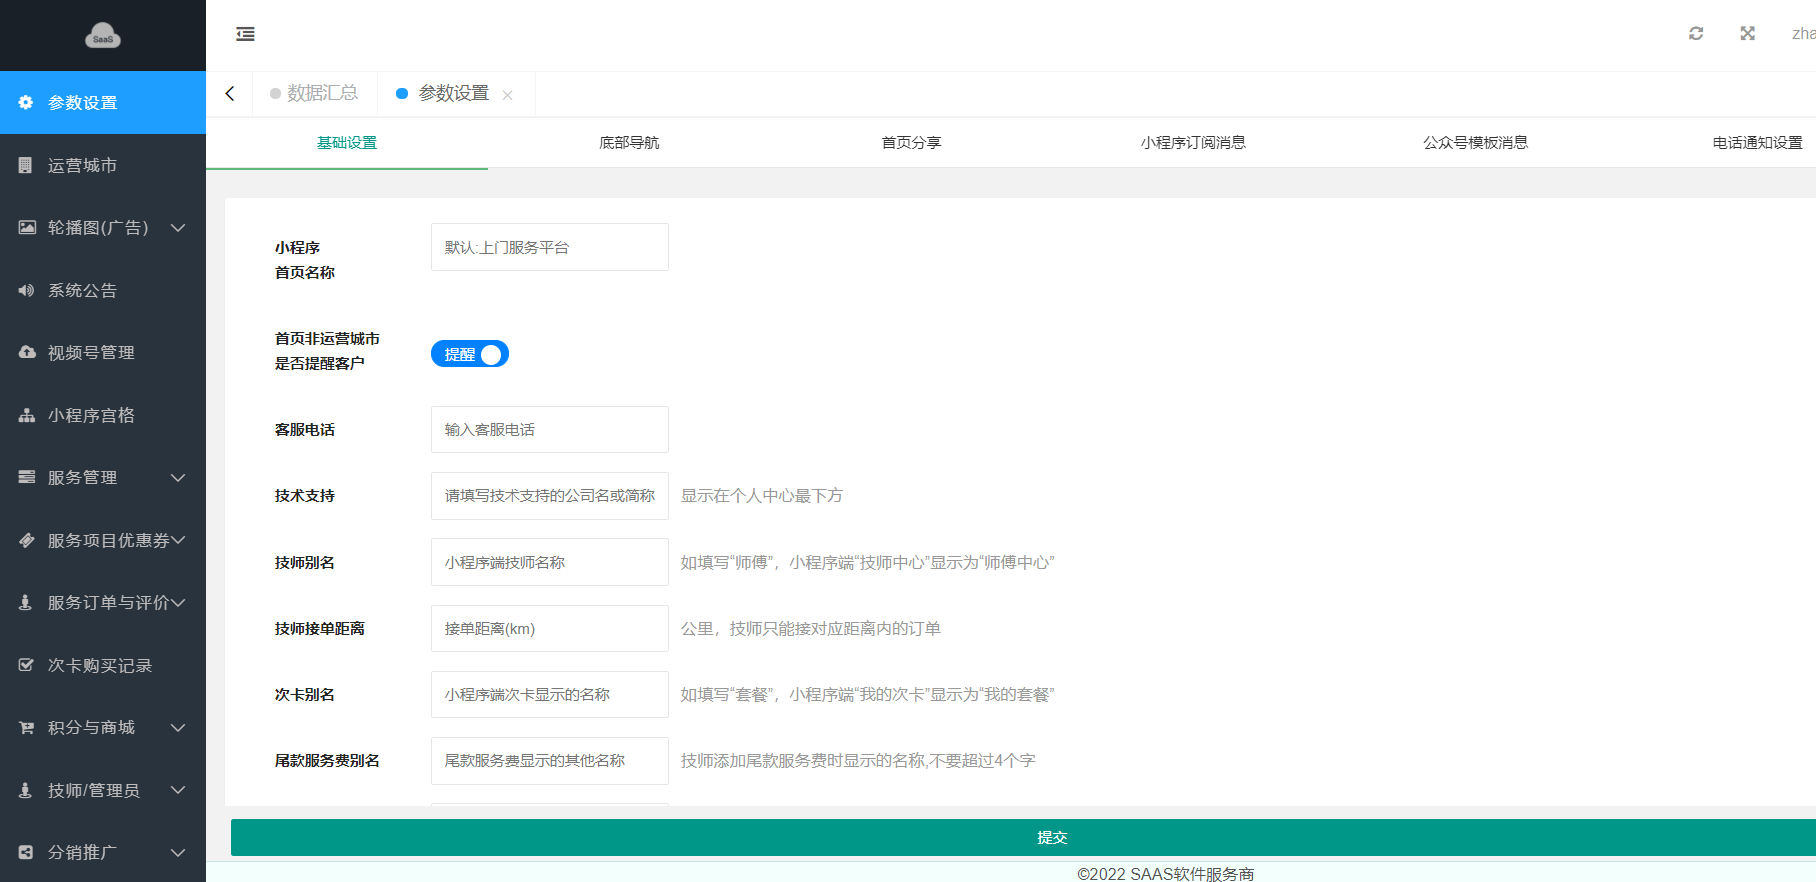Image resolution: width=1816 pixels, height=882 pixels.
Task: Open 小程序宫格 in the sidebar
Action: pos(103,415)
